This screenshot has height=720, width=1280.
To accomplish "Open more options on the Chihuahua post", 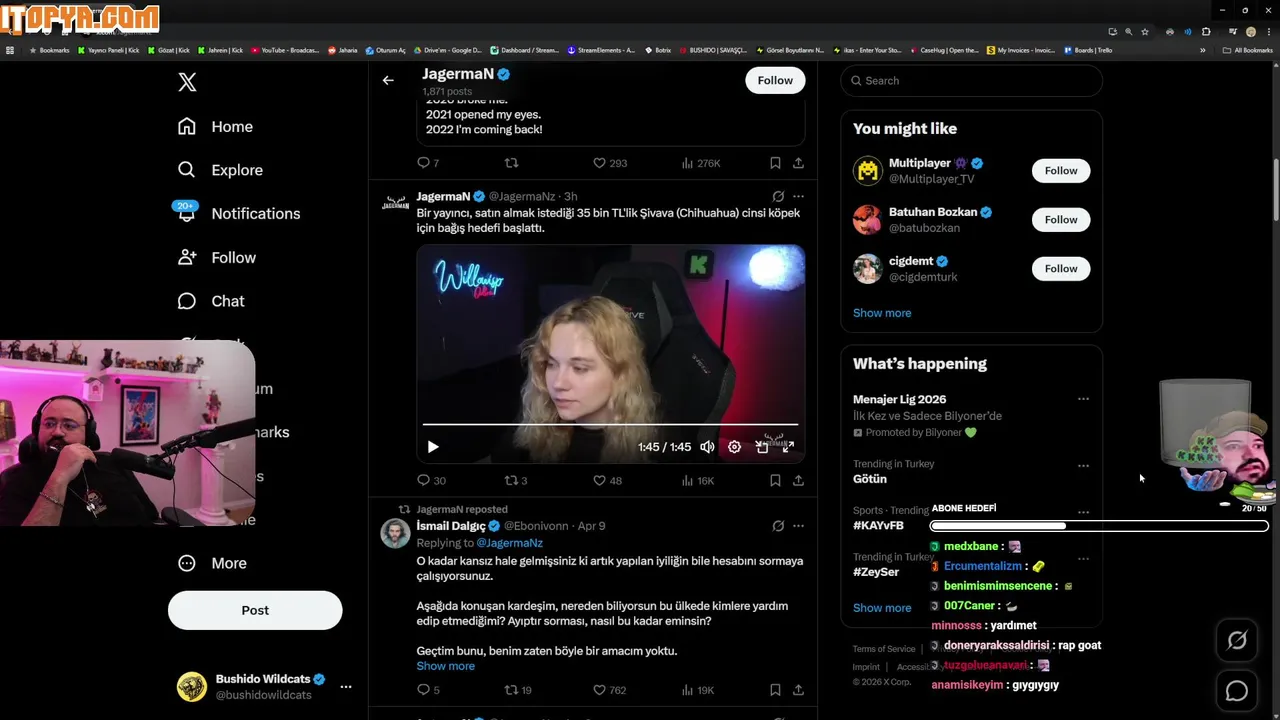I will [798, 196].
